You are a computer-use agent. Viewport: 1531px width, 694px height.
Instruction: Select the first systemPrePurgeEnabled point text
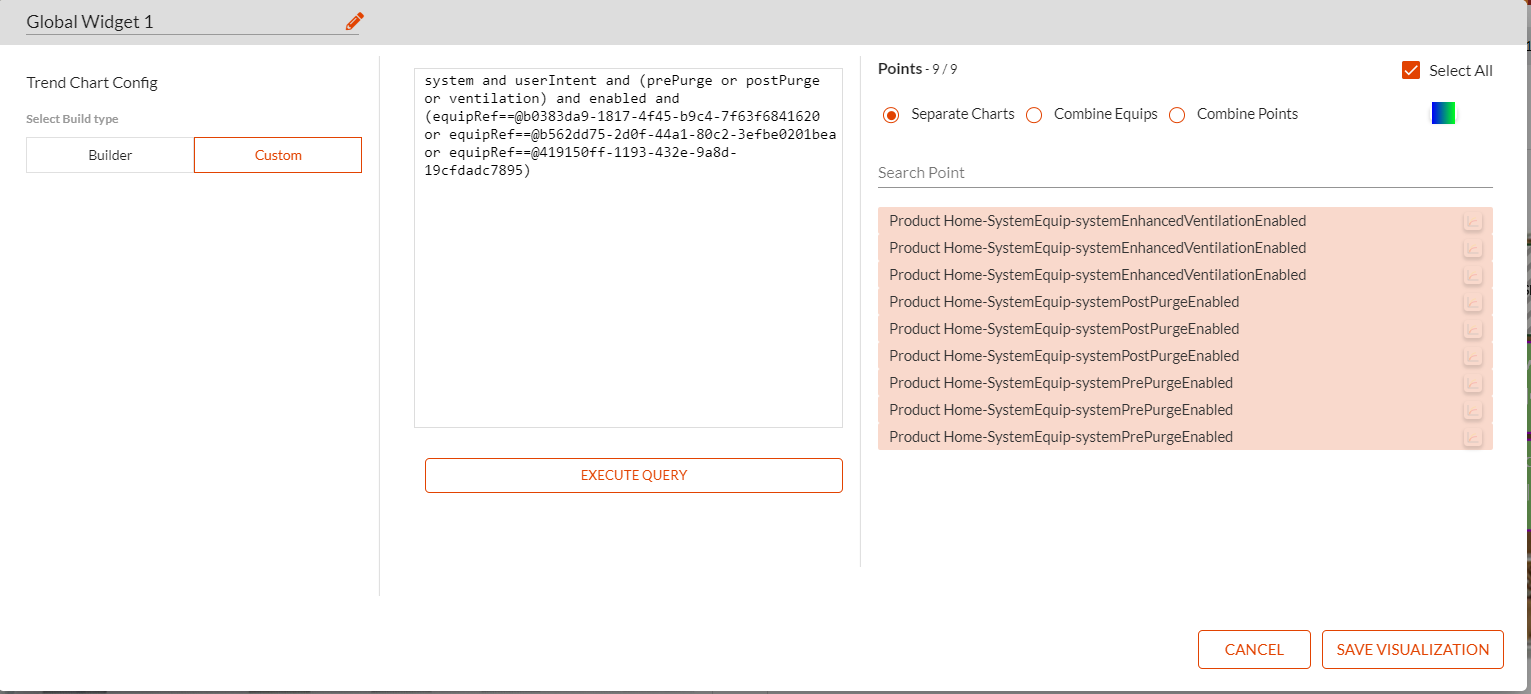[1061, 383]
